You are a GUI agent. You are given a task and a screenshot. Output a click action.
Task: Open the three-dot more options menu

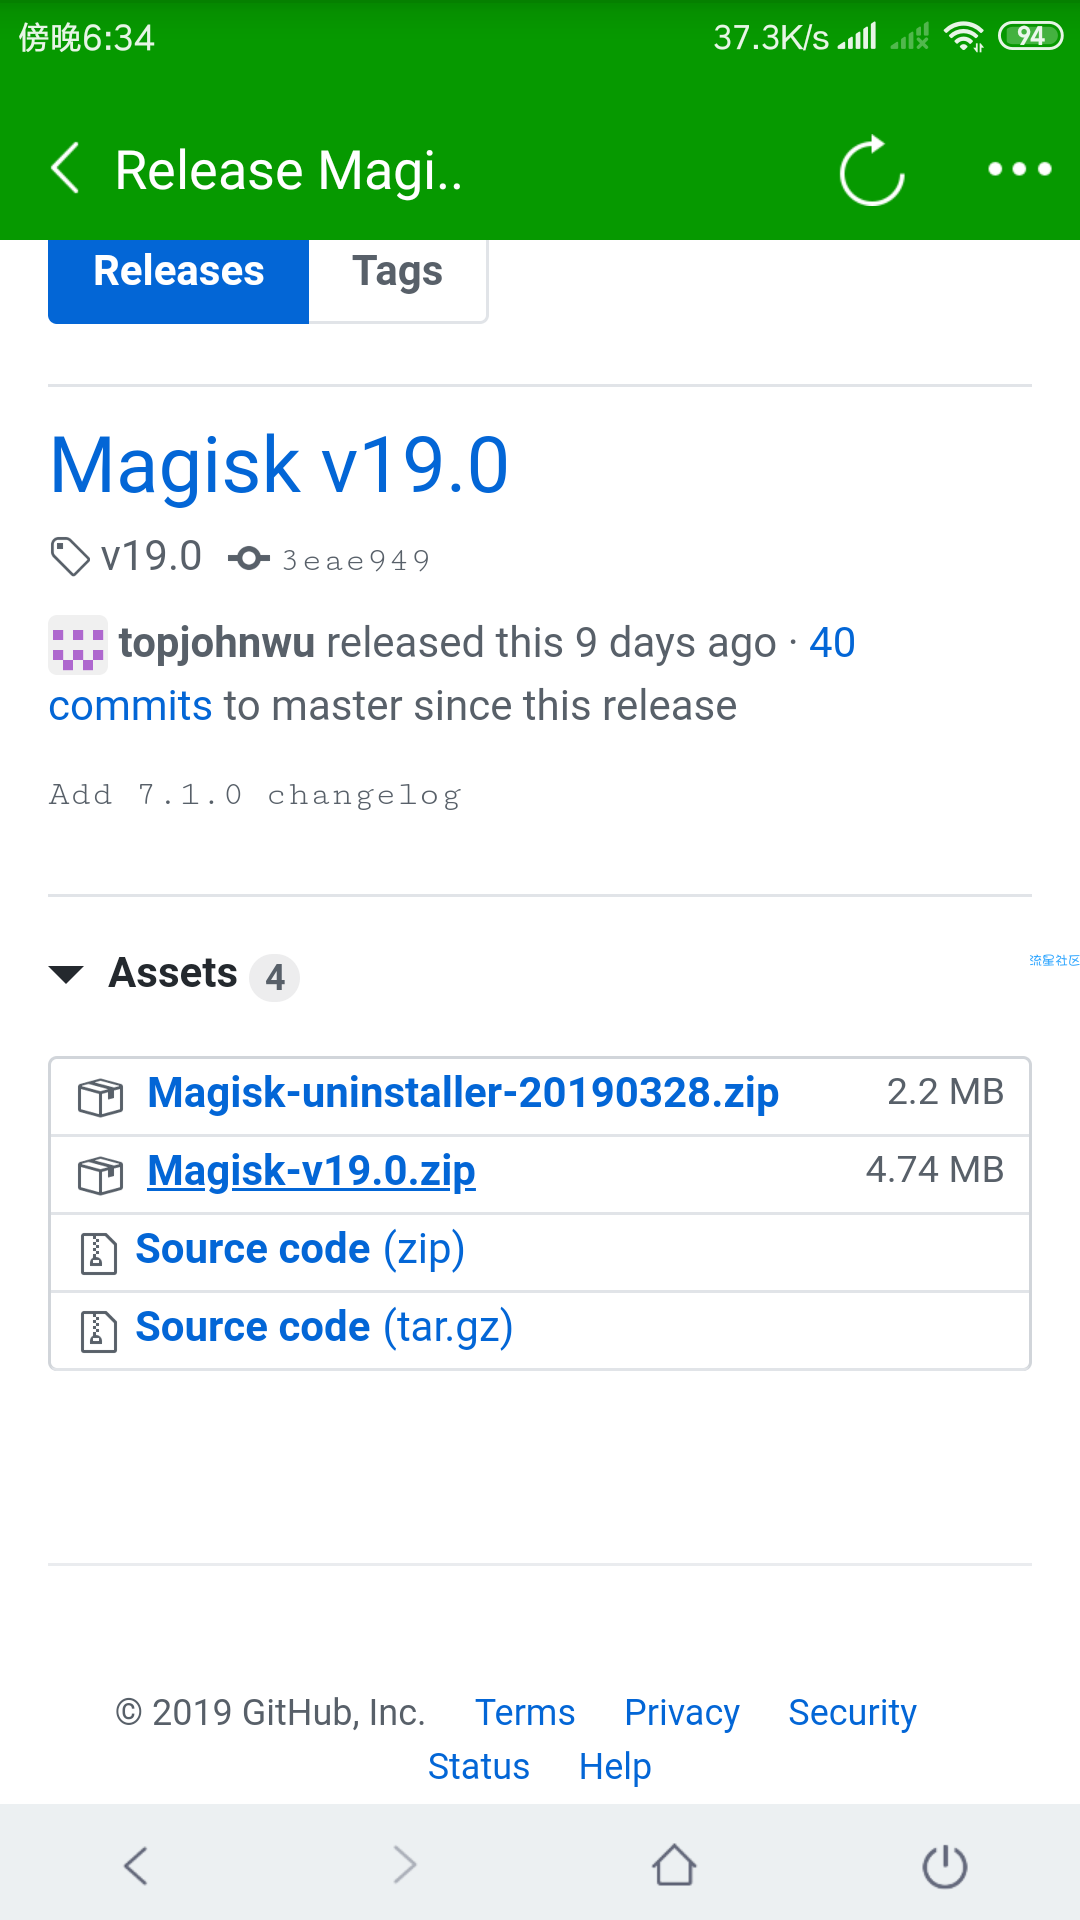coord(1019,169)
